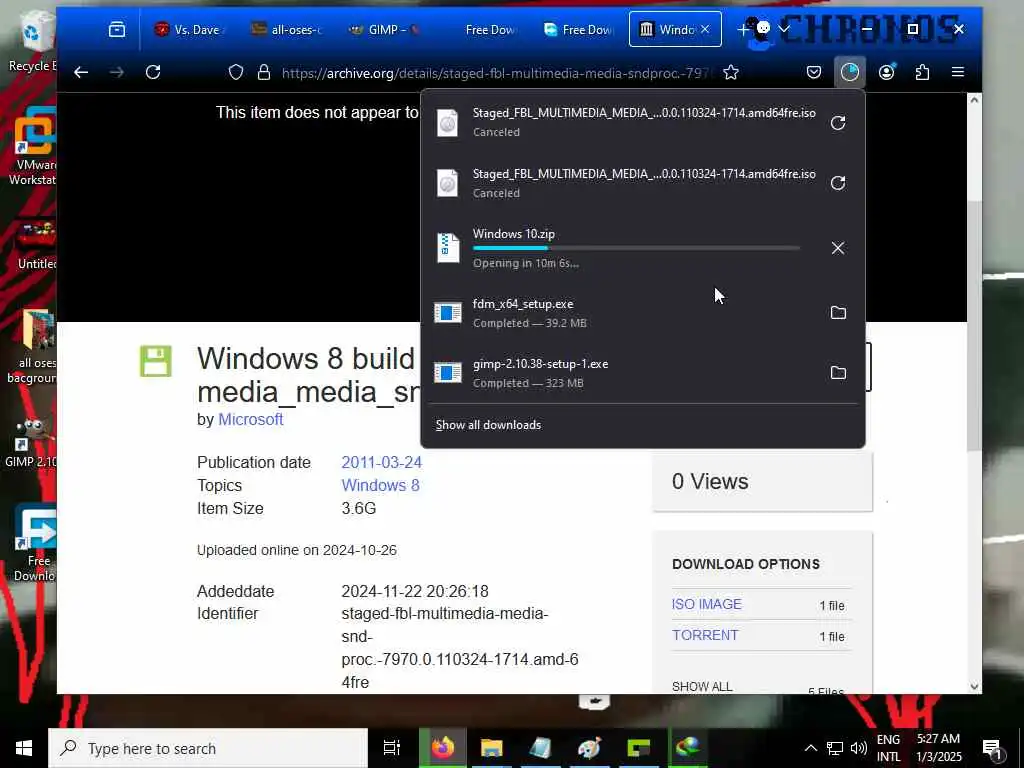
Task: Show hidden system tray icons
Action: 810,748
